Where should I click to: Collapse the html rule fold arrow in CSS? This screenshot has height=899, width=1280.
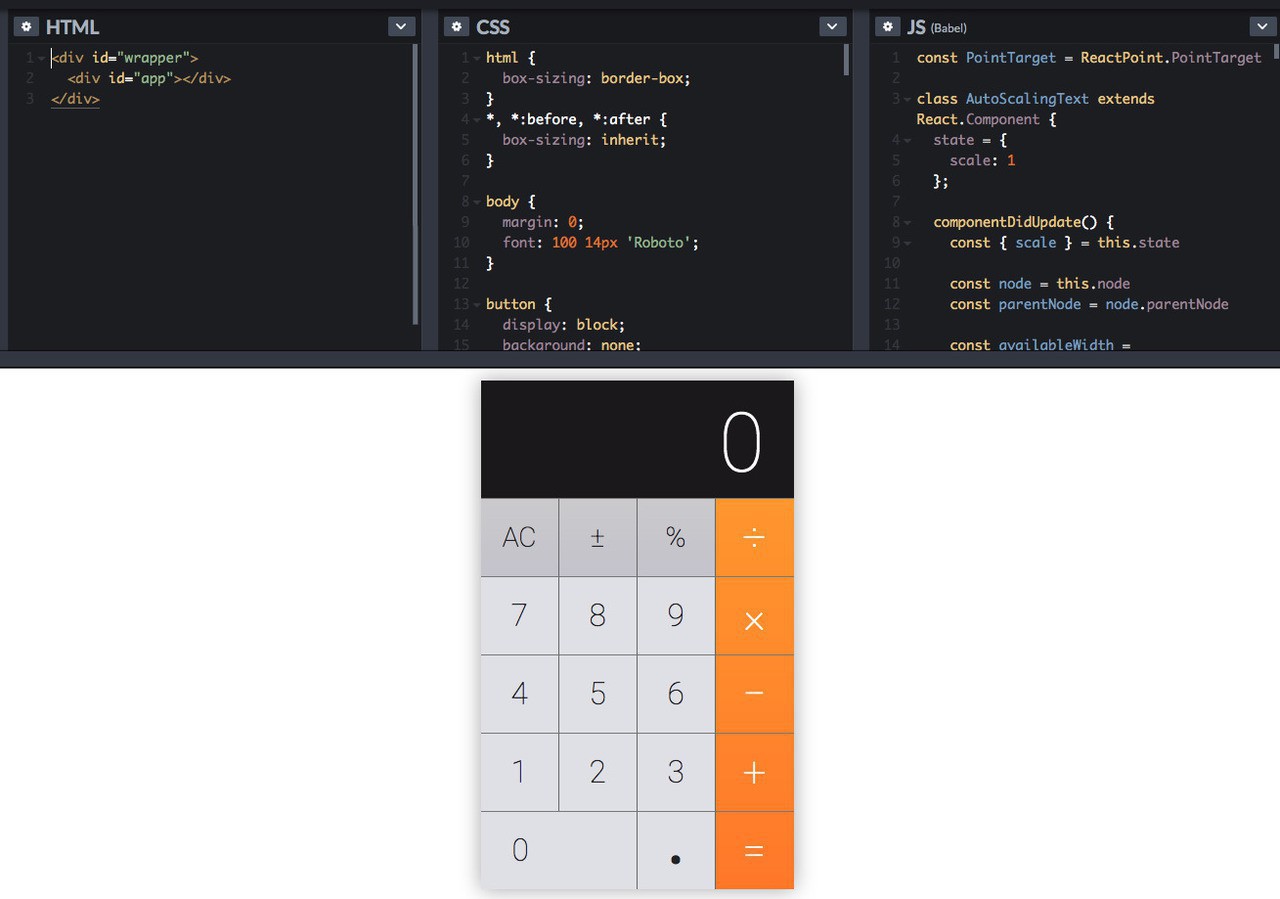point(476,59)
